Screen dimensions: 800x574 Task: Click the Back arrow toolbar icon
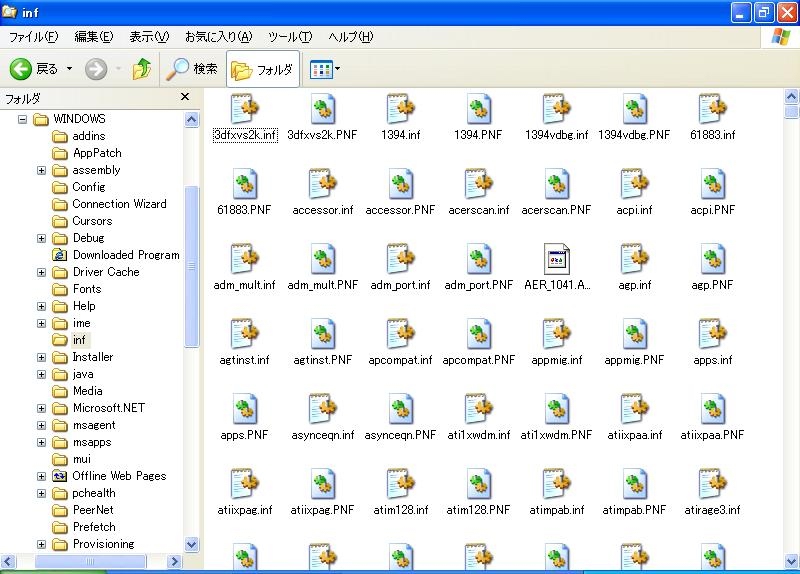(21, 69)
